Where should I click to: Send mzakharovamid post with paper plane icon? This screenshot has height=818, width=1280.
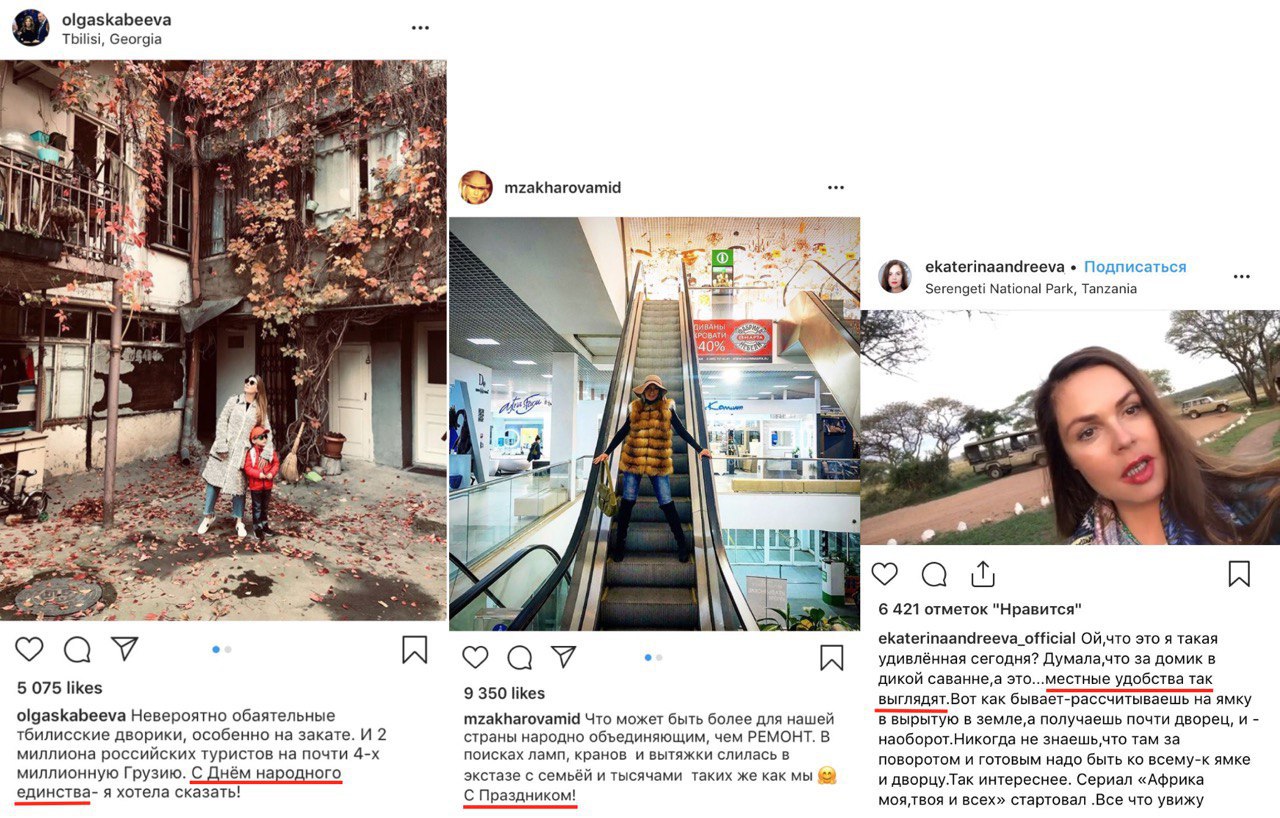564,656
